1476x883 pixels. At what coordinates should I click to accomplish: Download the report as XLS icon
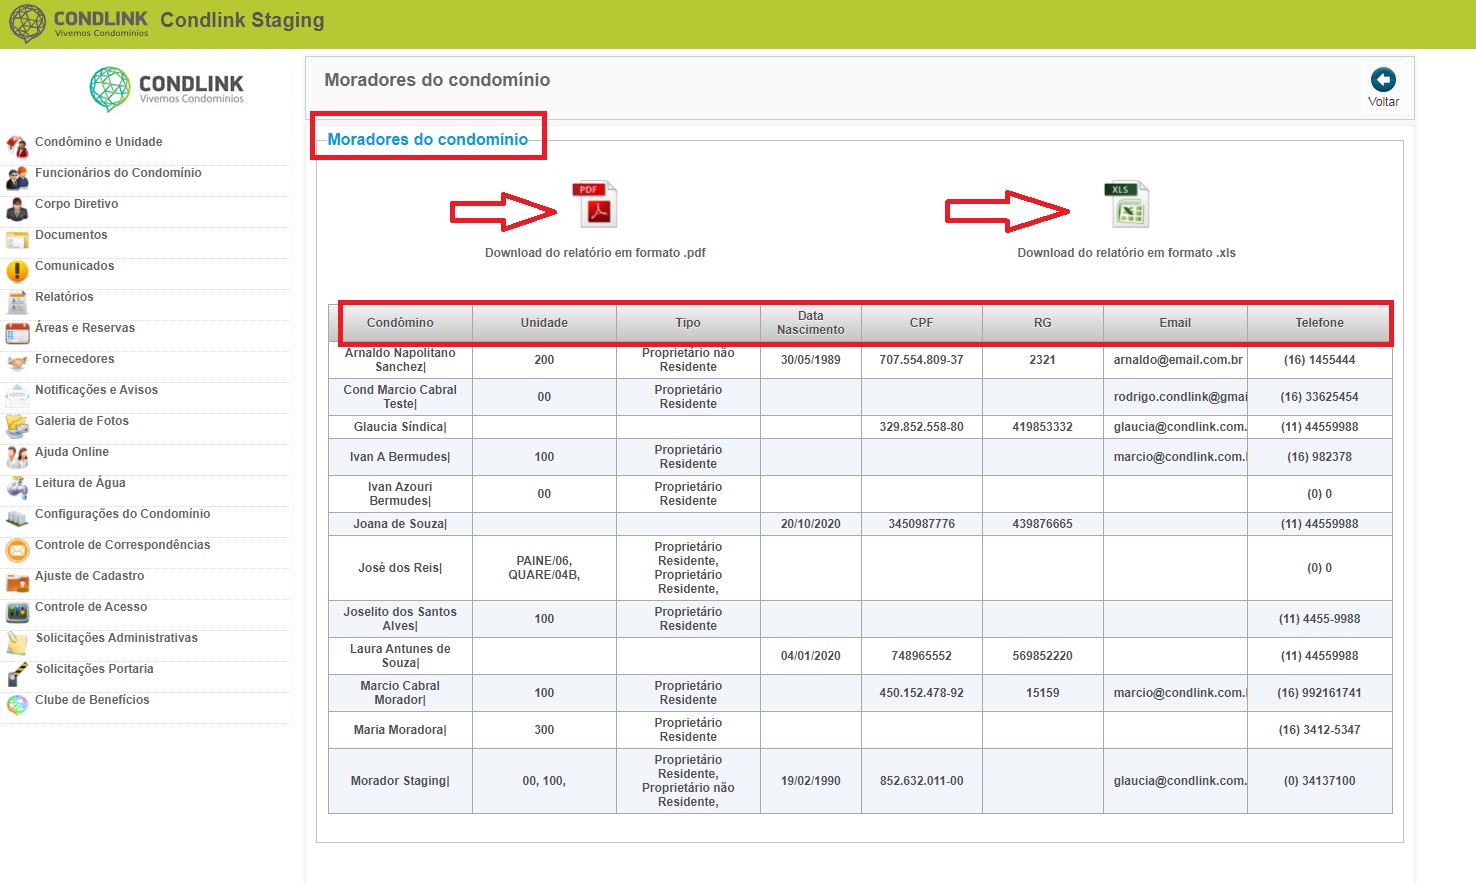click(1126, 205)
